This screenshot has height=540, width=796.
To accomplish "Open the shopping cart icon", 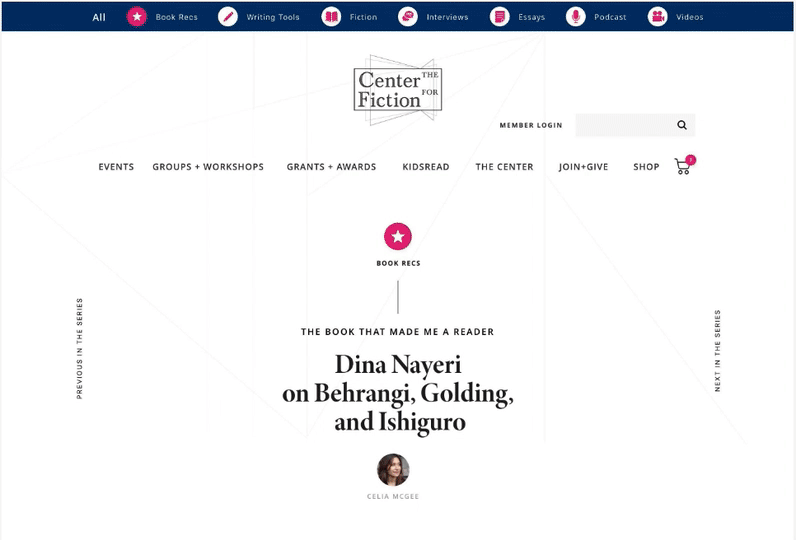I will (x=682, y=167).
